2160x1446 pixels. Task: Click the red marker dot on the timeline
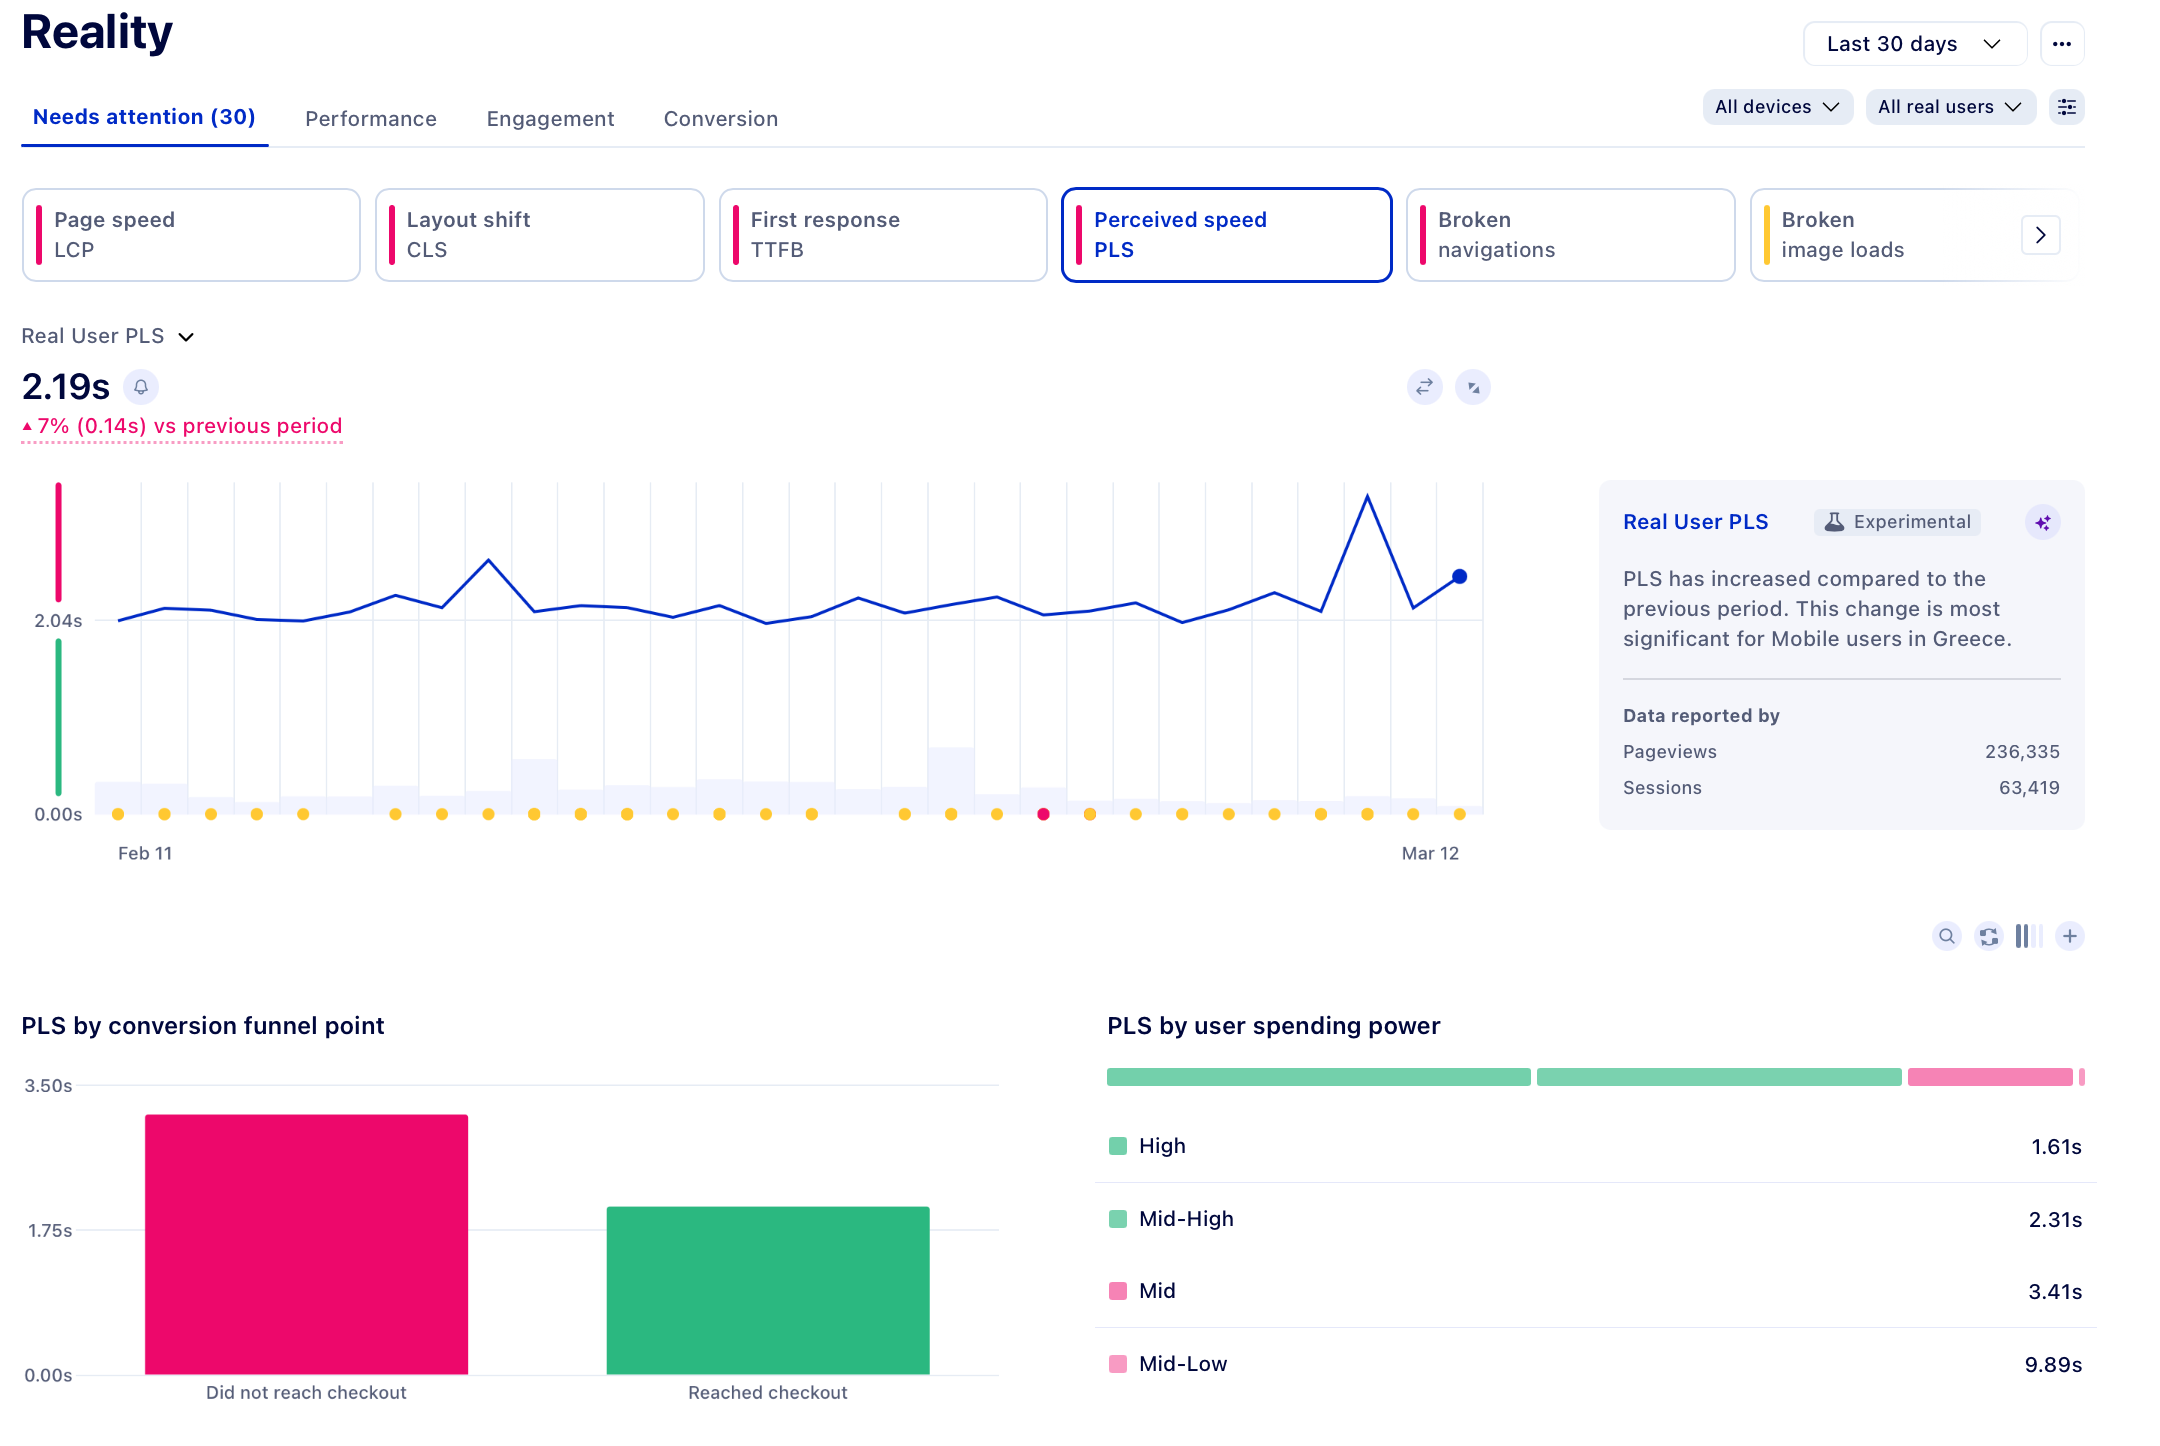pos(1043,814)
